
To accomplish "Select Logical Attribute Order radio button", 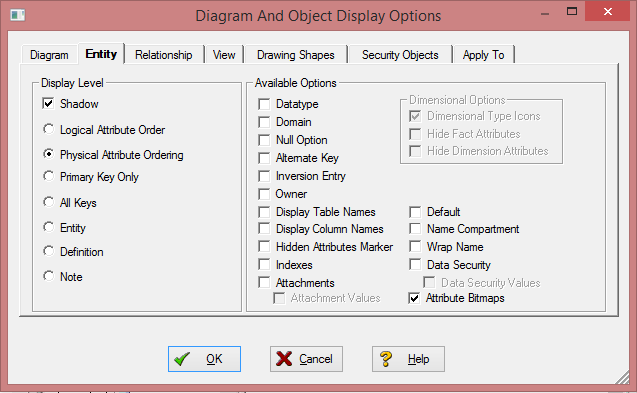I will point(49,129).
